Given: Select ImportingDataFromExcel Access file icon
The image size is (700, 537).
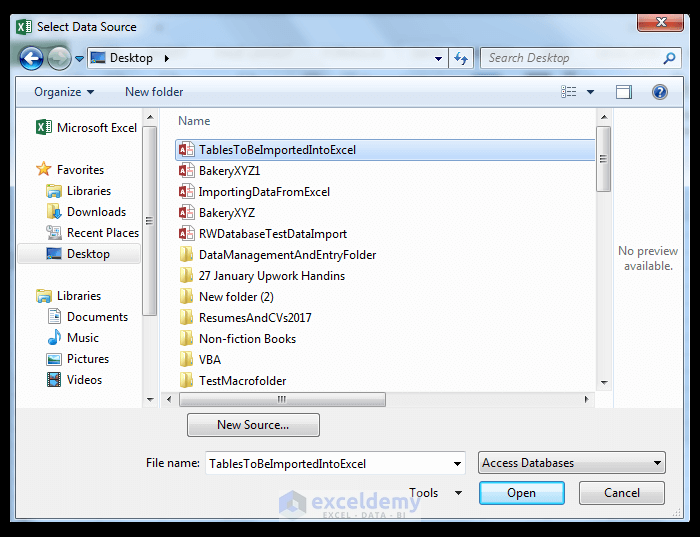Looking at the screenshot, I should [186, 191].
